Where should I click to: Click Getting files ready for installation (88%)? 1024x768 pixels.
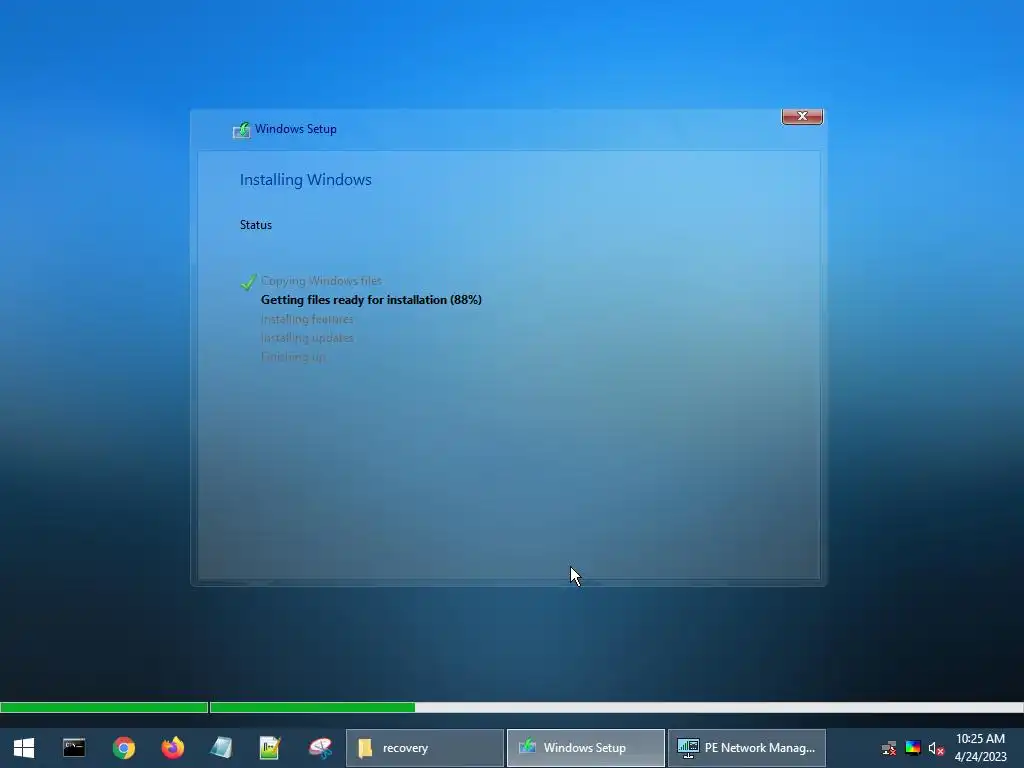(x=371, y=300)
